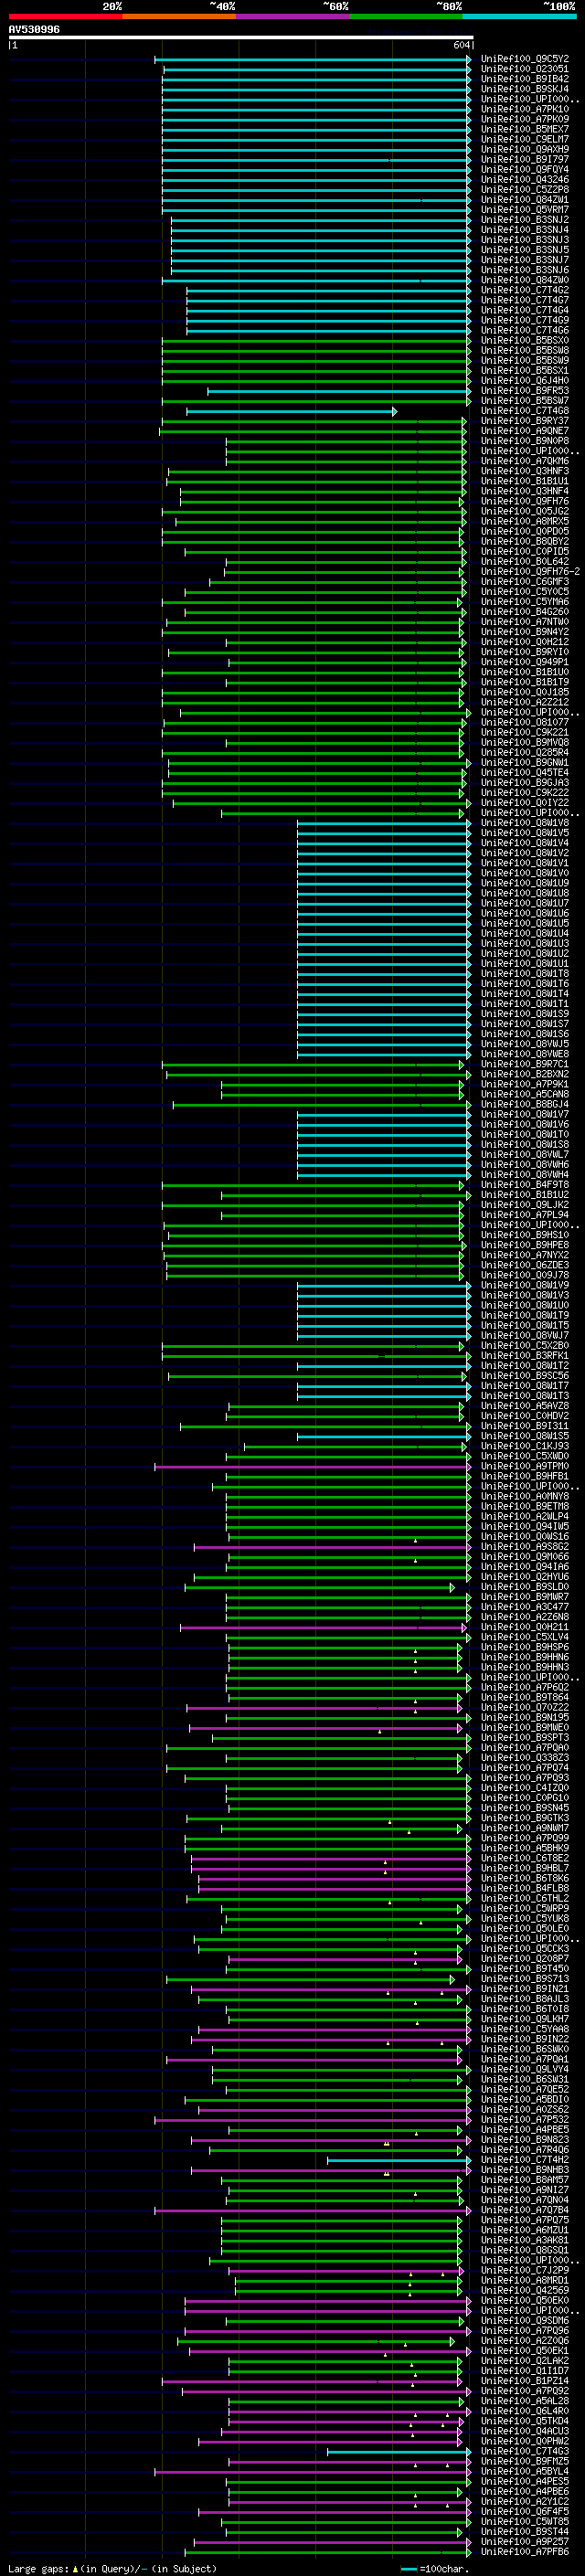Viewport: 585px width, 2576px height.
Task: Click the cyan ~100% identity legend segment
Action: [x=518, y=16]
